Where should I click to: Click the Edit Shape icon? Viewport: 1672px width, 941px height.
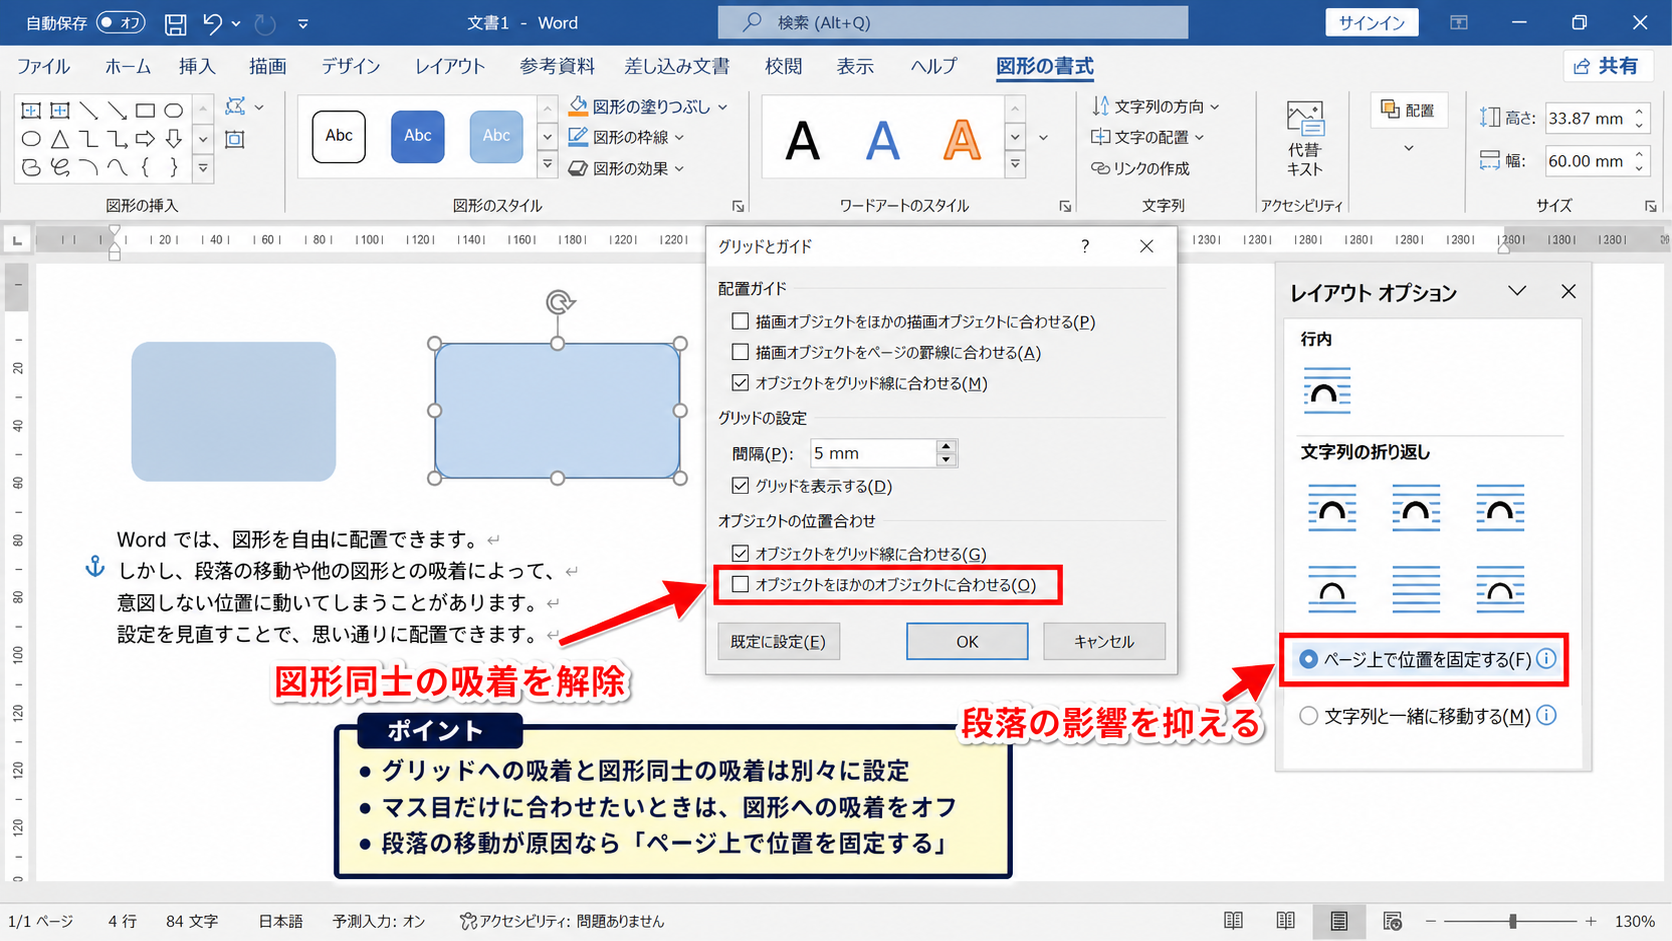click(236, 106)
